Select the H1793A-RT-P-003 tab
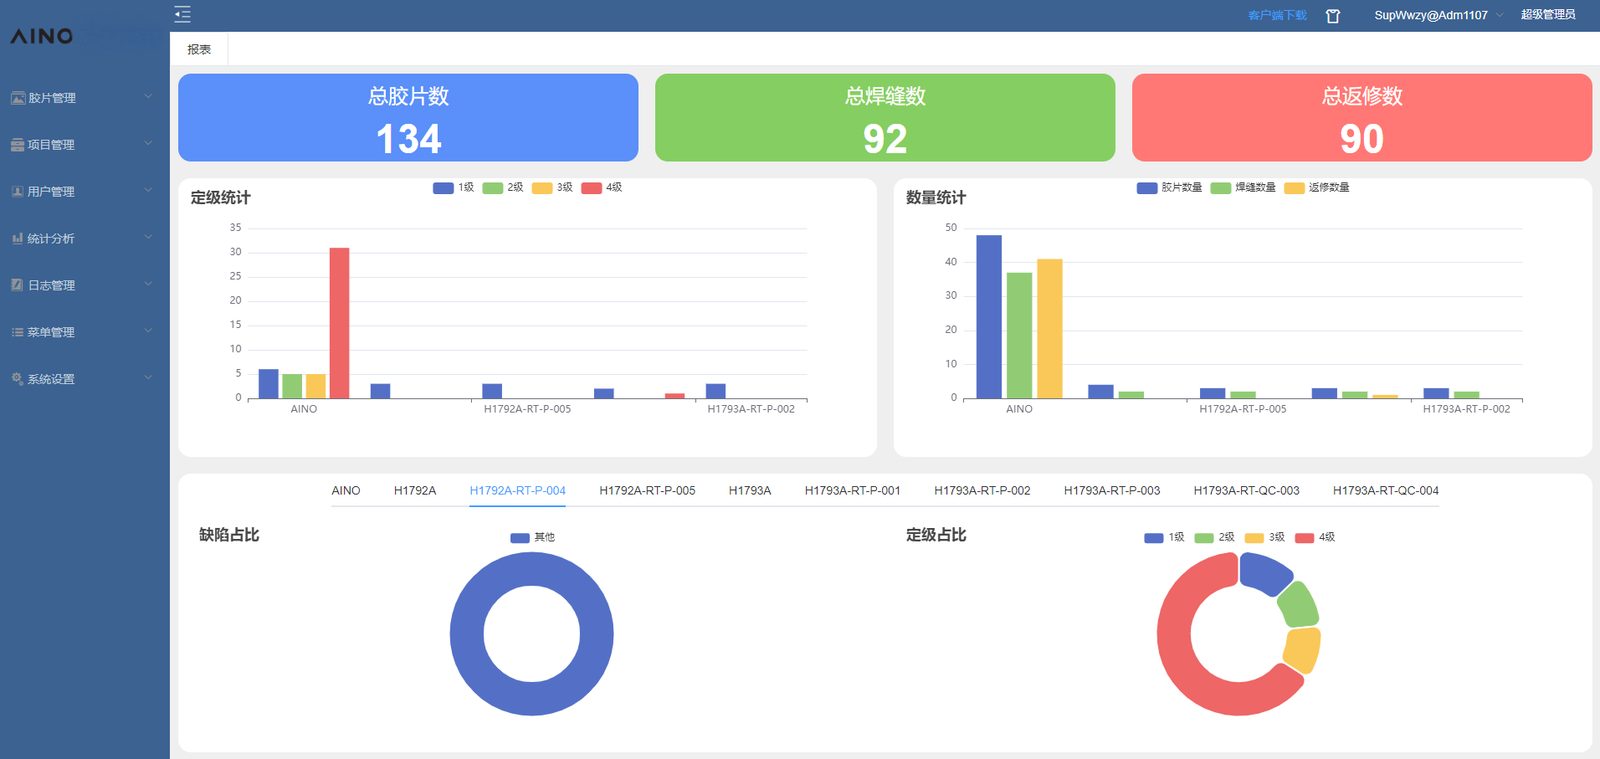The image size is (1600, 759). [1112, 491]
